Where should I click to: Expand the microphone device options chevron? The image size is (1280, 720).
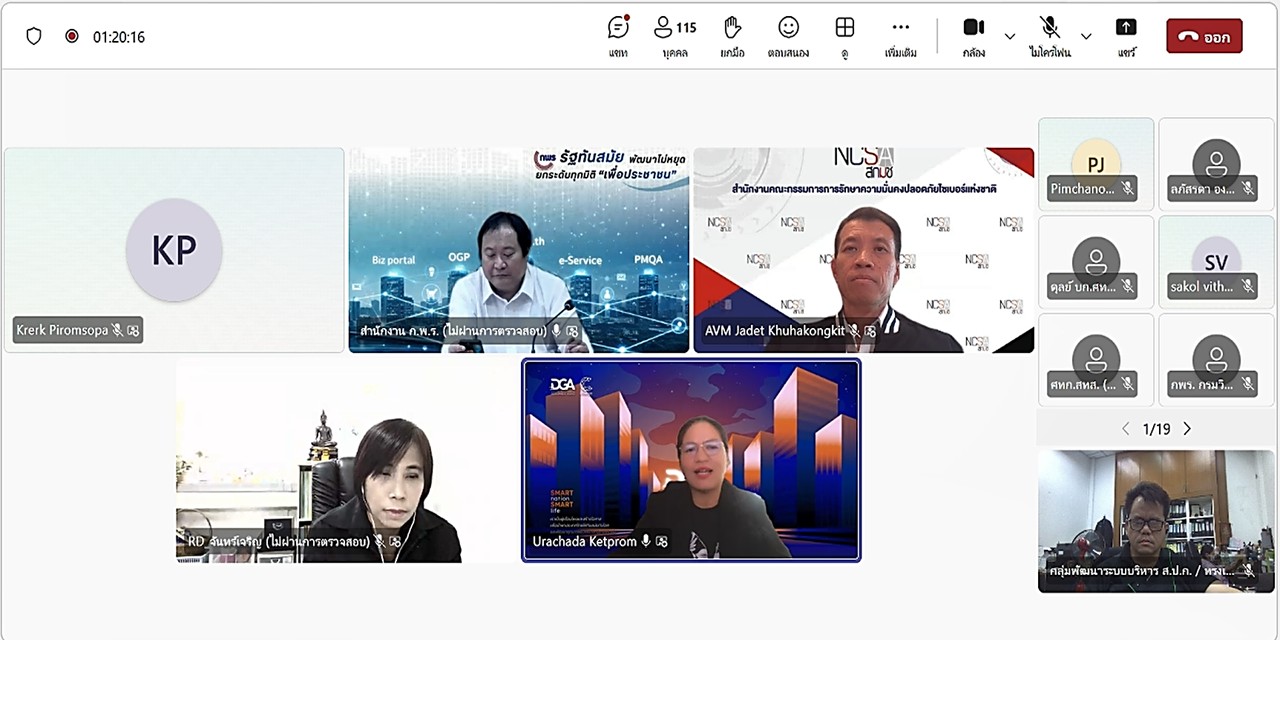tap(1086, 35)
